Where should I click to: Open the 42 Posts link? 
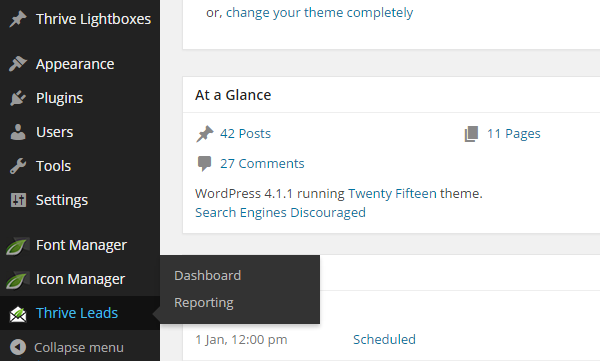coord(245,134)
